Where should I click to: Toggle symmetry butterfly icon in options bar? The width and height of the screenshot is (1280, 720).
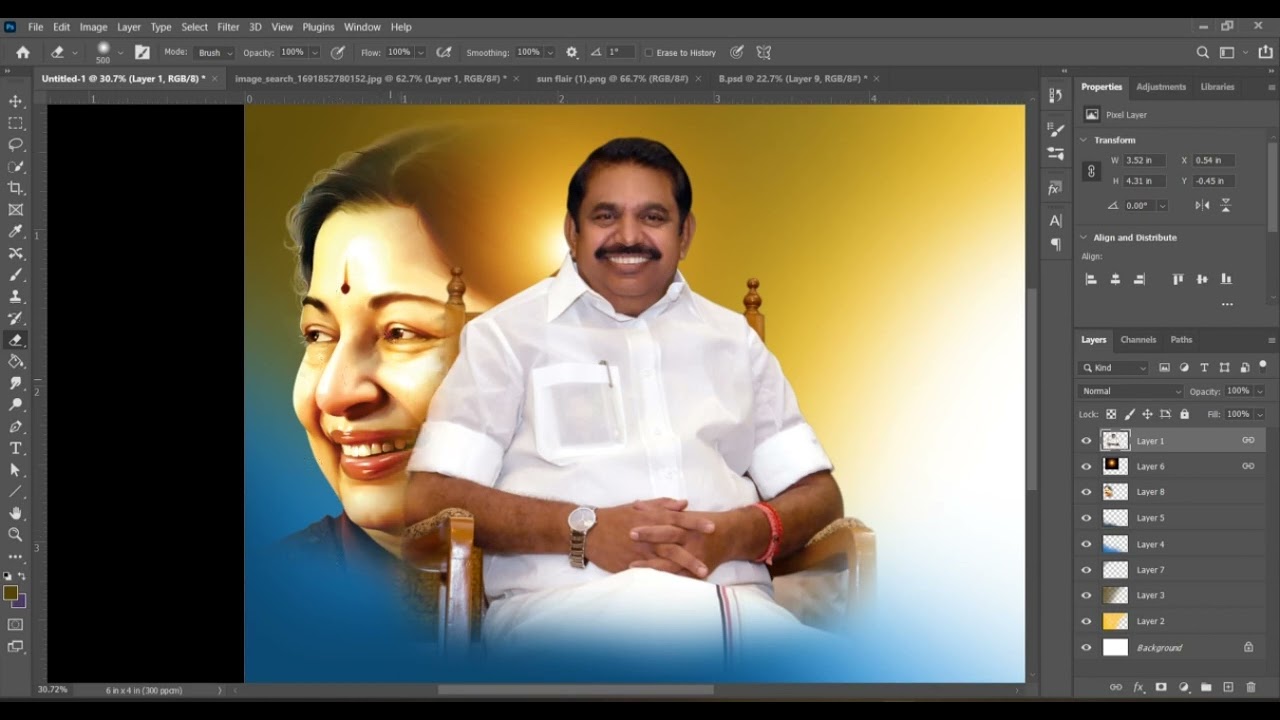point(764,52)
